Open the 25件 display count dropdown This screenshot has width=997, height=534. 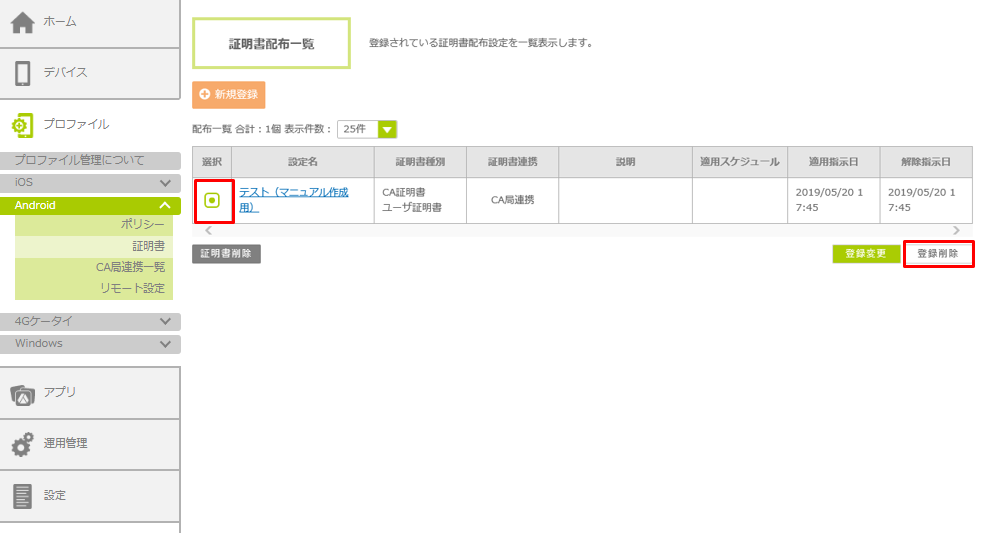[387, 129]
